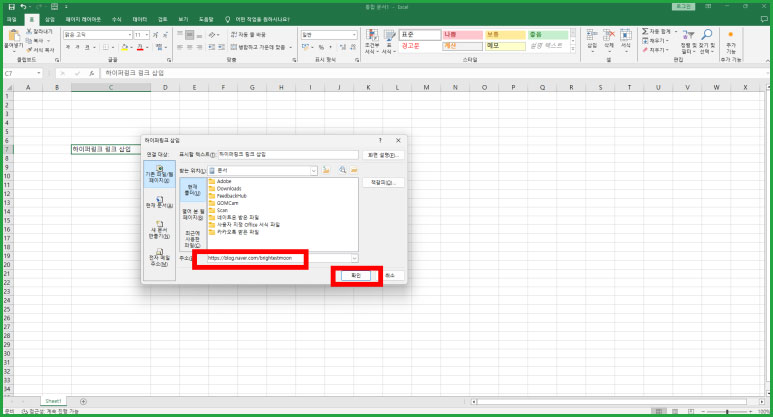
Task: Open the Downloads folder in file list
Action: pos(225,188)
